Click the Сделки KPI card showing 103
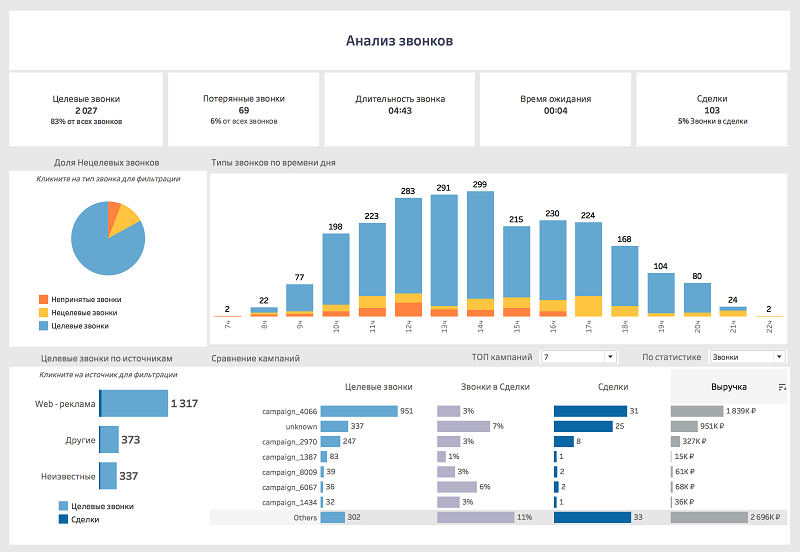 coord(712,109)
